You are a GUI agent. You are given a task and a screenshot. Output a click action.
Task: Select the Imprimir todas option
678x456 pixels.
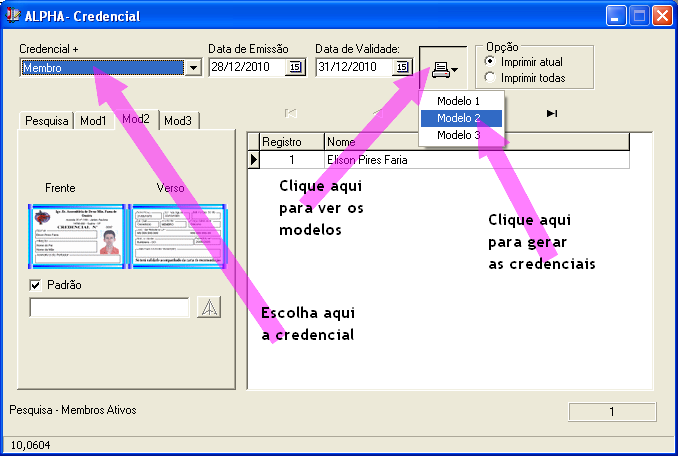pos(489,77)
